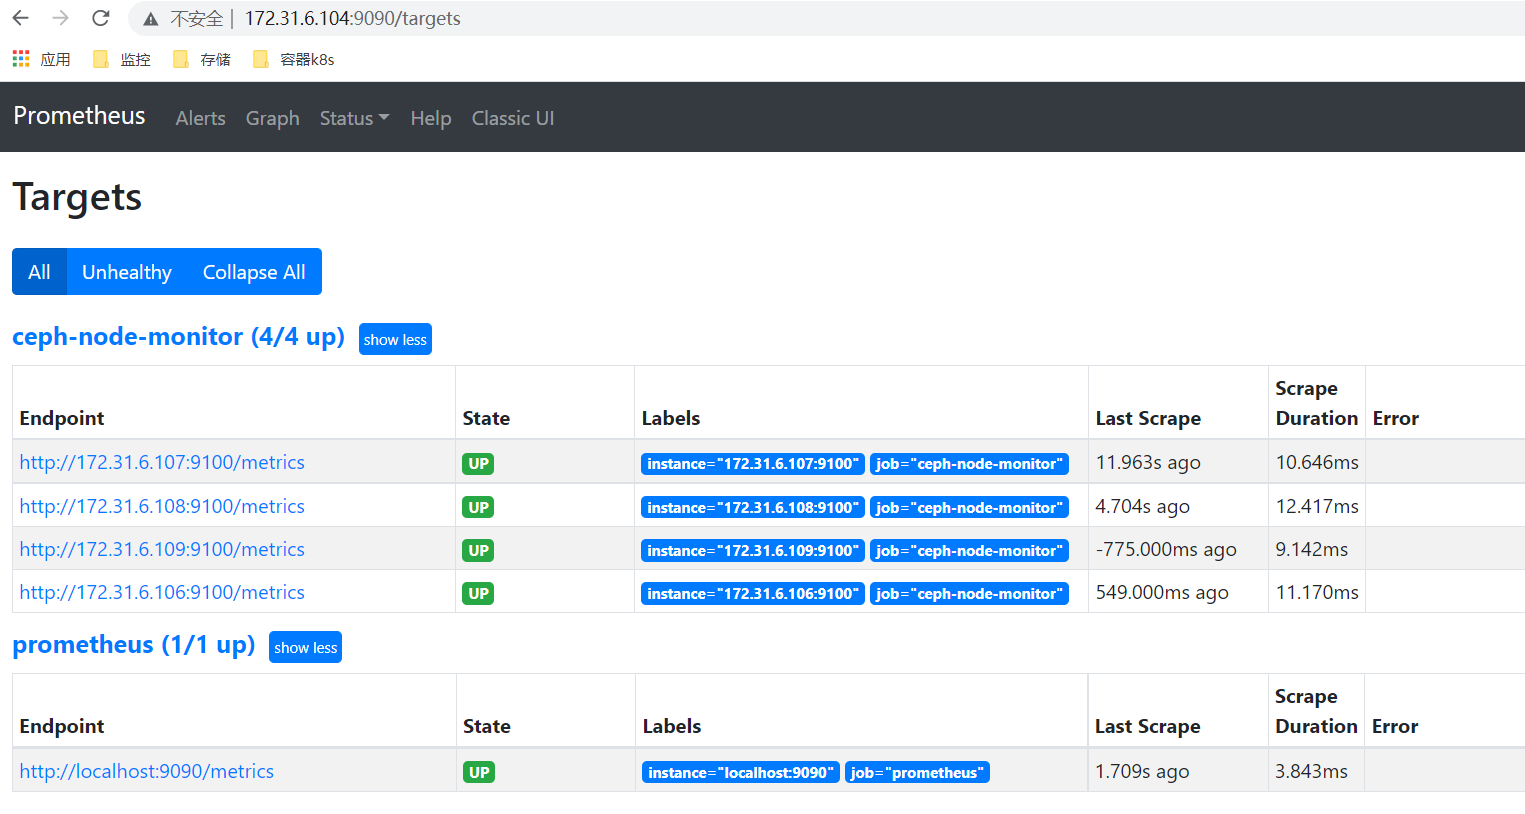
Task: Click the Targets page heading
Action: (x=77, y=197)
